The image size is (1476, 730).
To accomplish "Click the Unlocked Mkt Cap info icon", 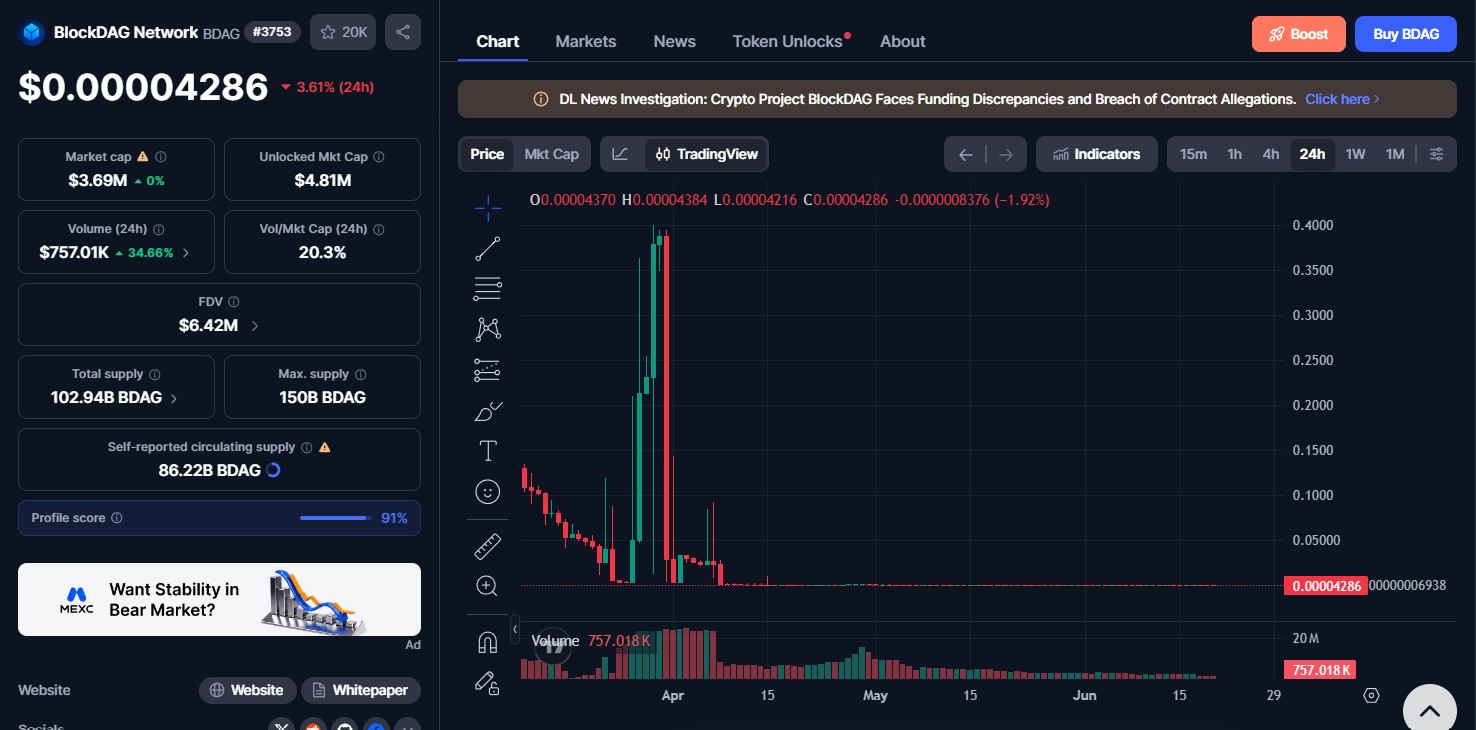I will click(x=379, y=157).
